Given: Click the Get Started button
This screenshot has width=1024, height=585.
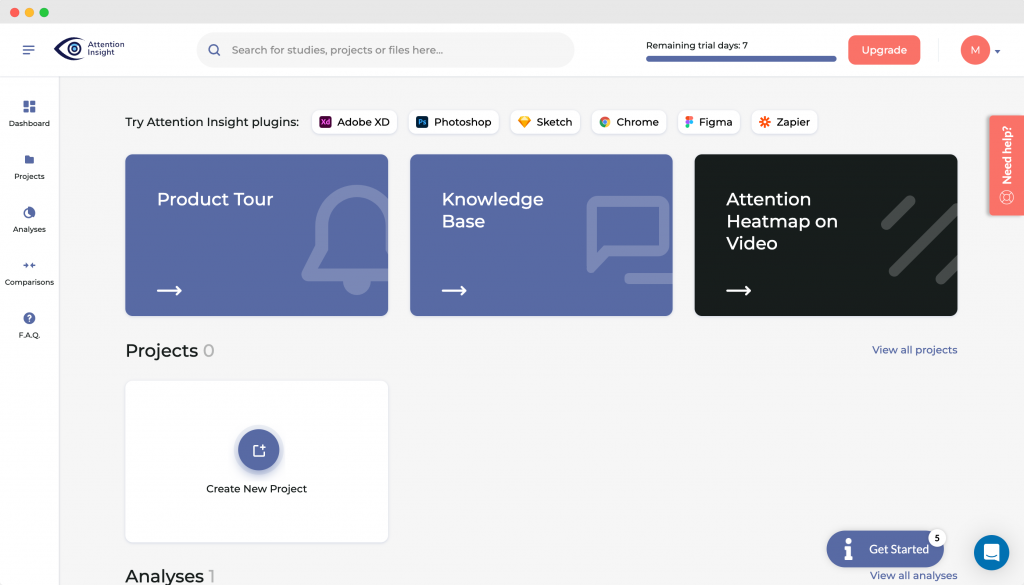Looking at the screenshot, I should [885, 549].
